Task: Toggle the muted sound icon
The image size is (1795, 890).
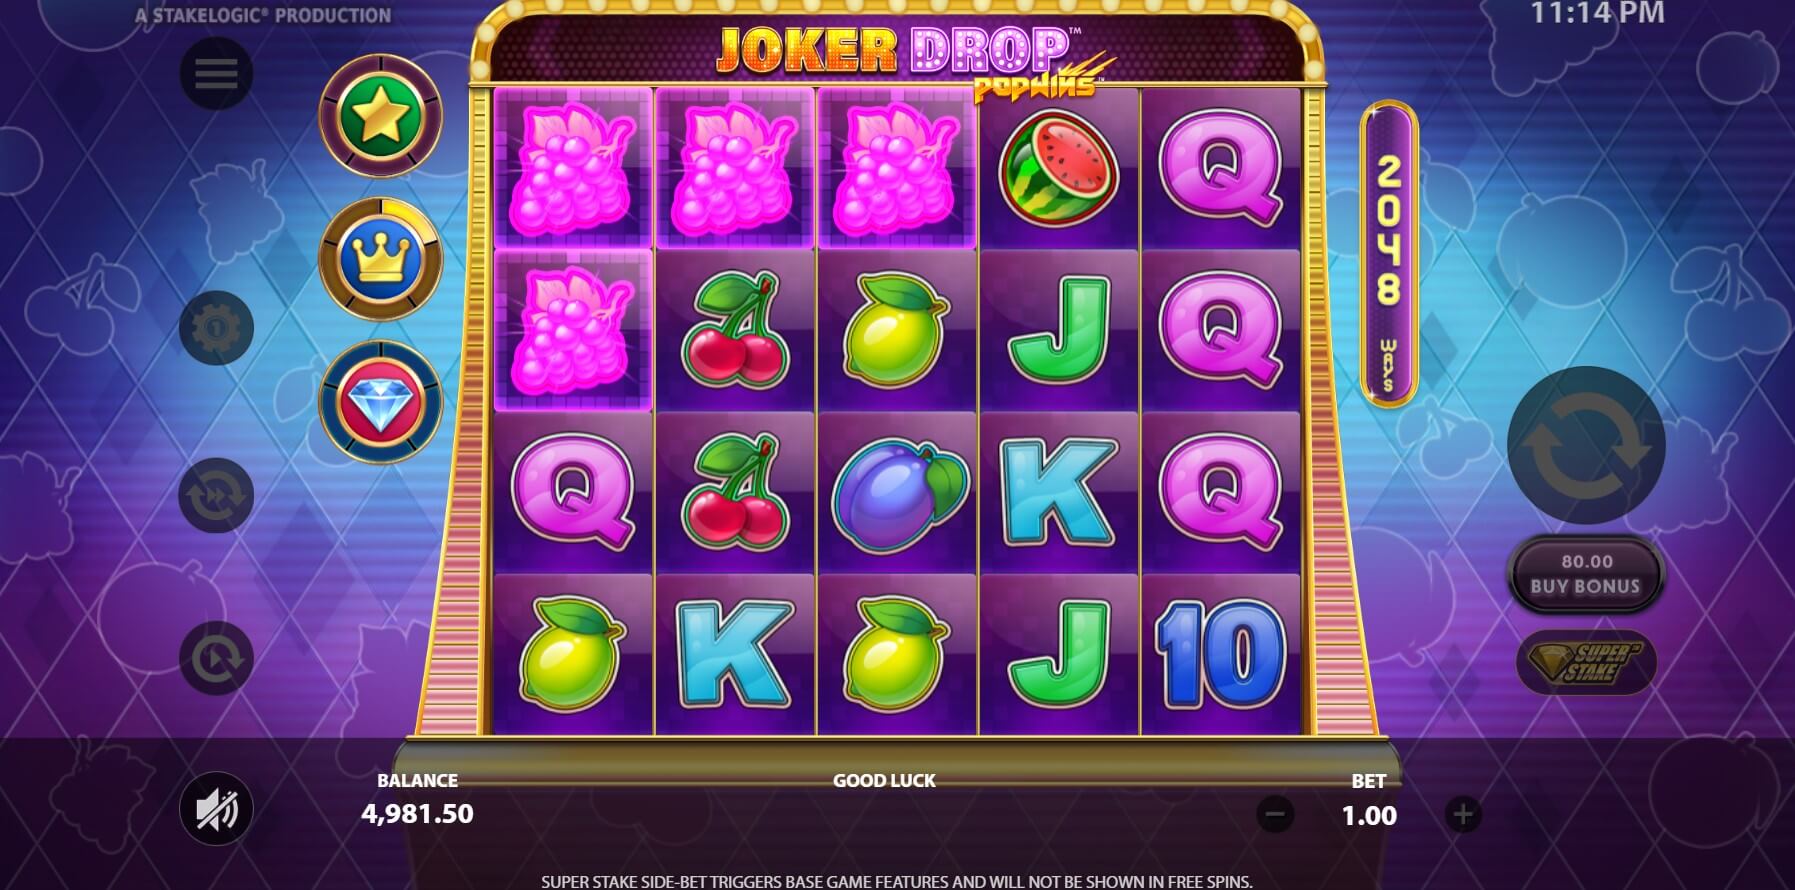Action: (216, 809)
